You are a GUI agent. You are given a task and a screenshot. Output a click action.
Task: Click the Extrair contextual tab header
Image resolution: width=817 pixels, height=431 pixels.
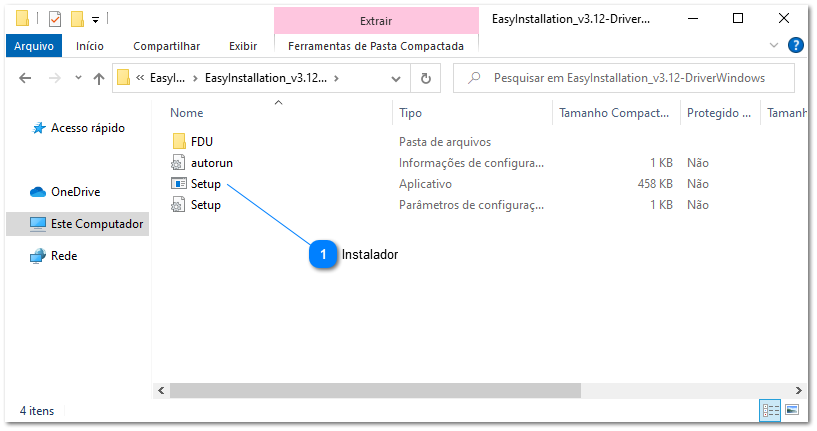pyautogui.click(x=376, y=21)
